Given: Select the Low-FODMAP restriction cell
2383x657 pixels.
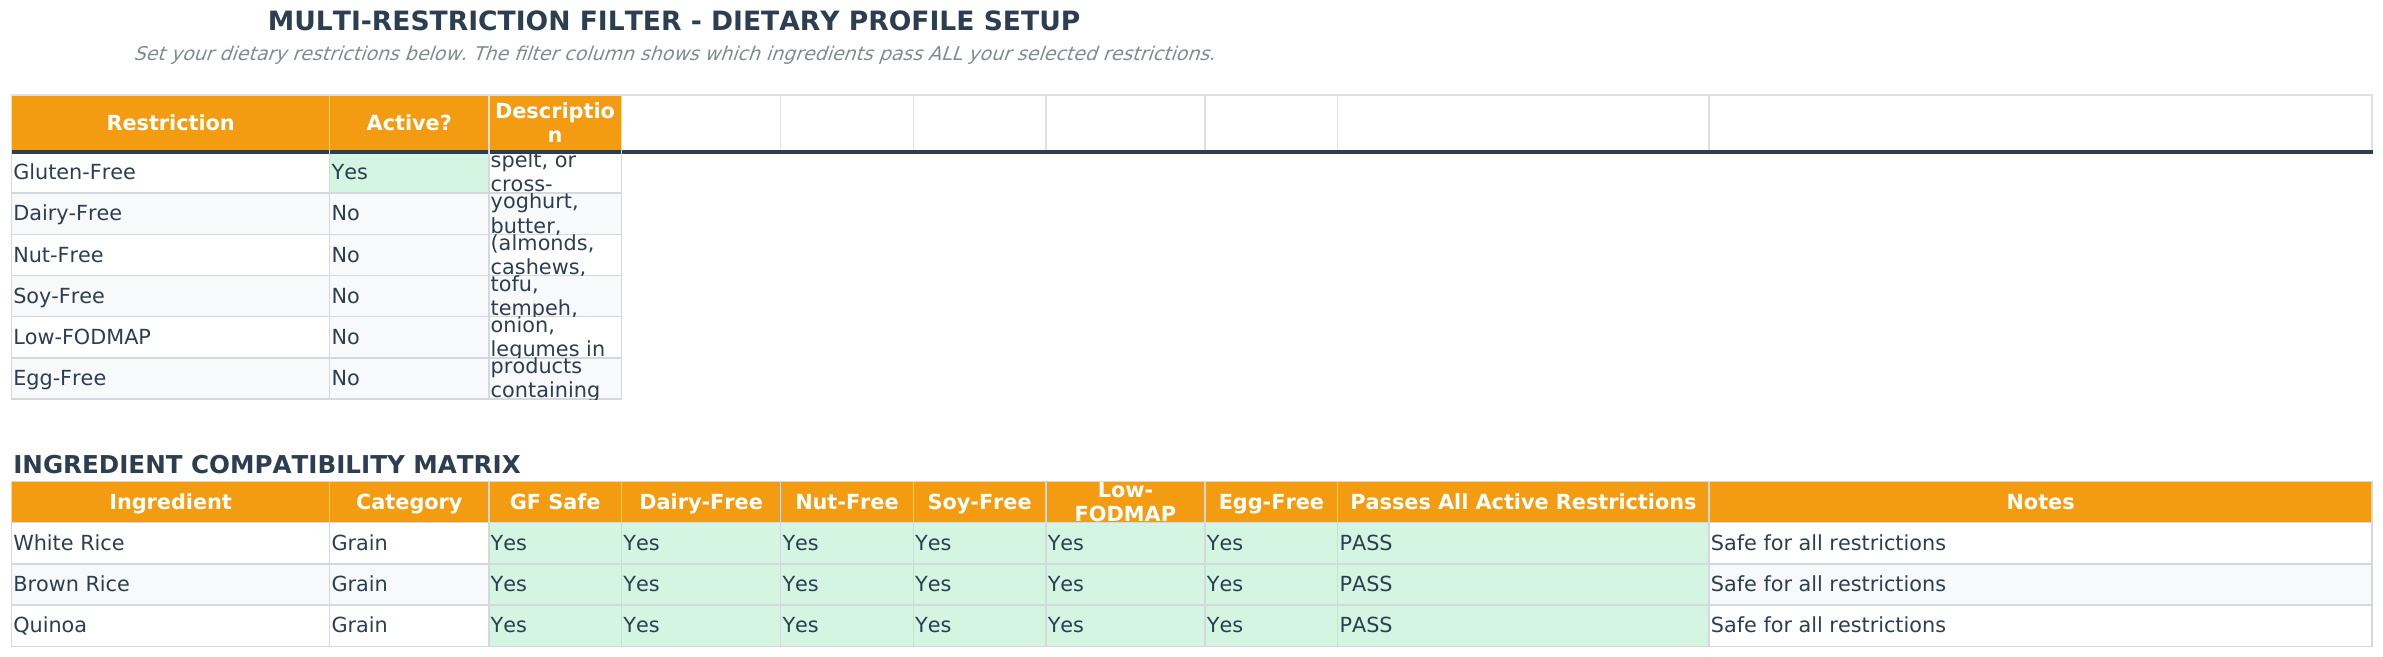Looking at the screenshot, I should [x=170, y=337].
